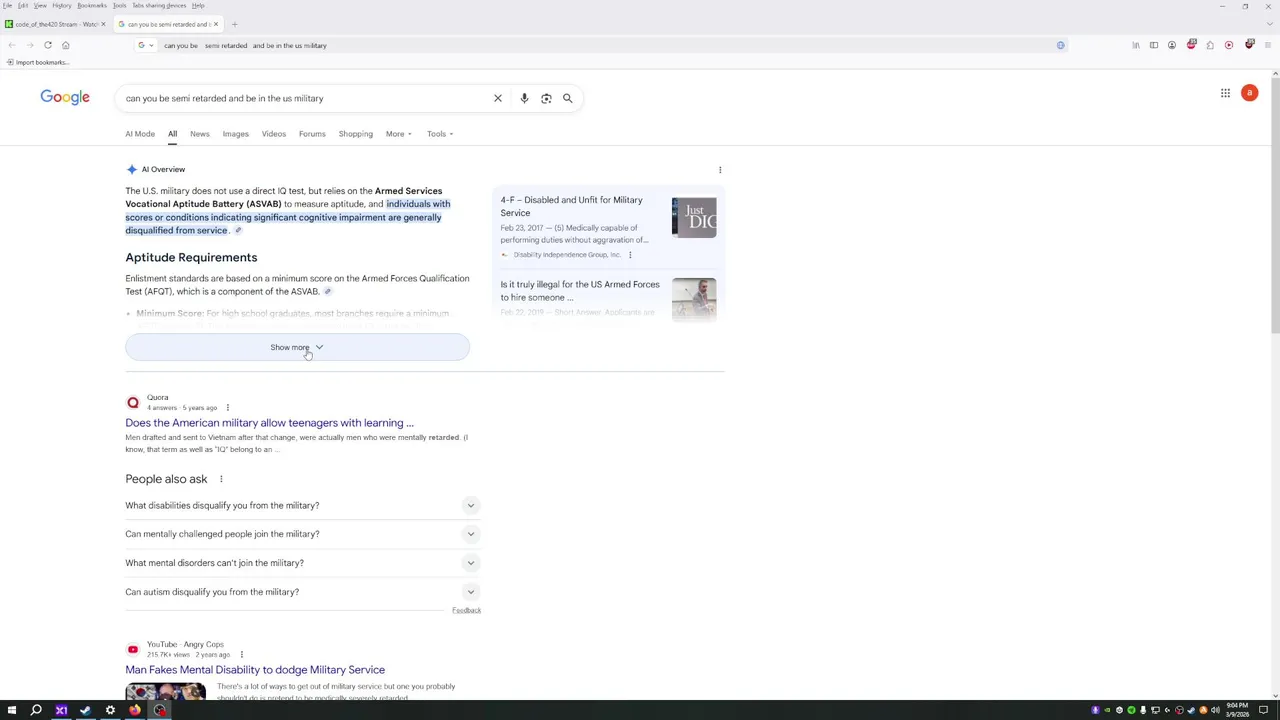The image size is (1280, 720).
Task: Open browser library icon in toolbar
Action: click(1135, 45)
